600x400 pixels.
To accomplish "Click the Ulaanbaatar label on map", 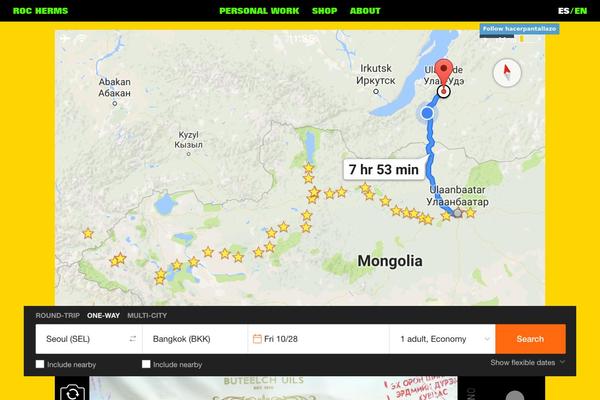I will click(x=457, y=196).
